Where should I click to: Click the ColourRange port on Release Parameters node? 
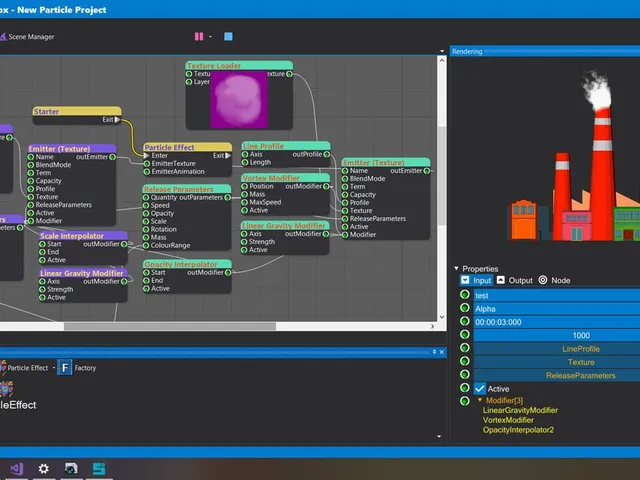point(146,246)
